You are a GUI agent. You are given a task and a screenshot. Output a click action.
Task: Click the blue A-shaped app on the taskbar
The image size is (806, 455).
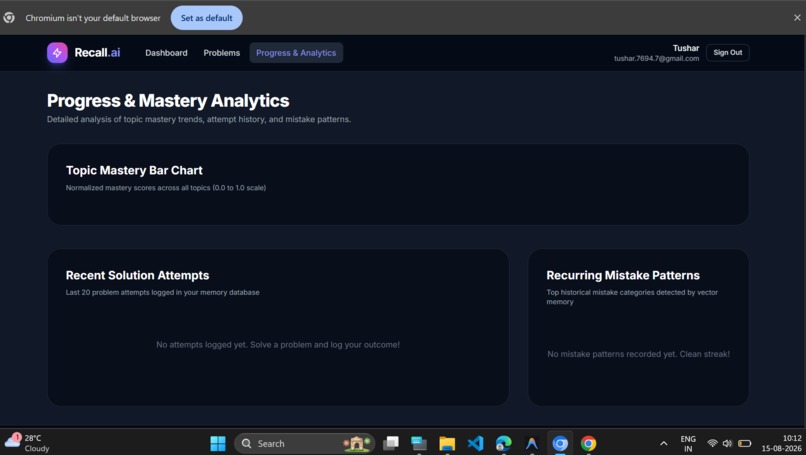click(532, 443)
